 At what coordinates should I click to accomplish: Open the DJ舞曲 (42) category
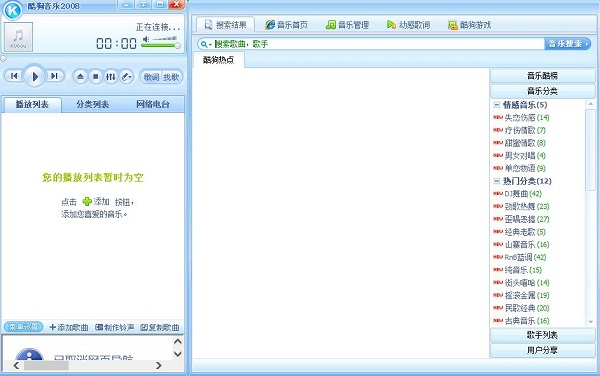click(x=523, y=194)
